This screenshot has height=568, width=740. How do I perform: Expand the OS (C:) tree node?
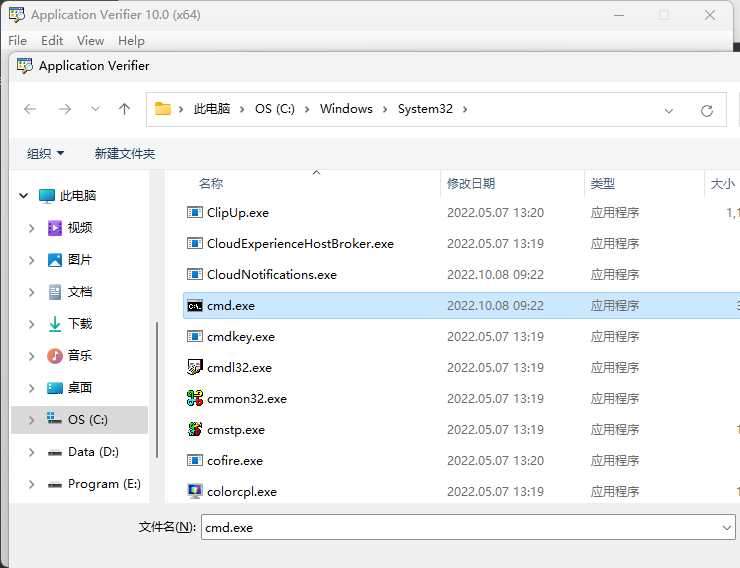[x=32, y=420]
